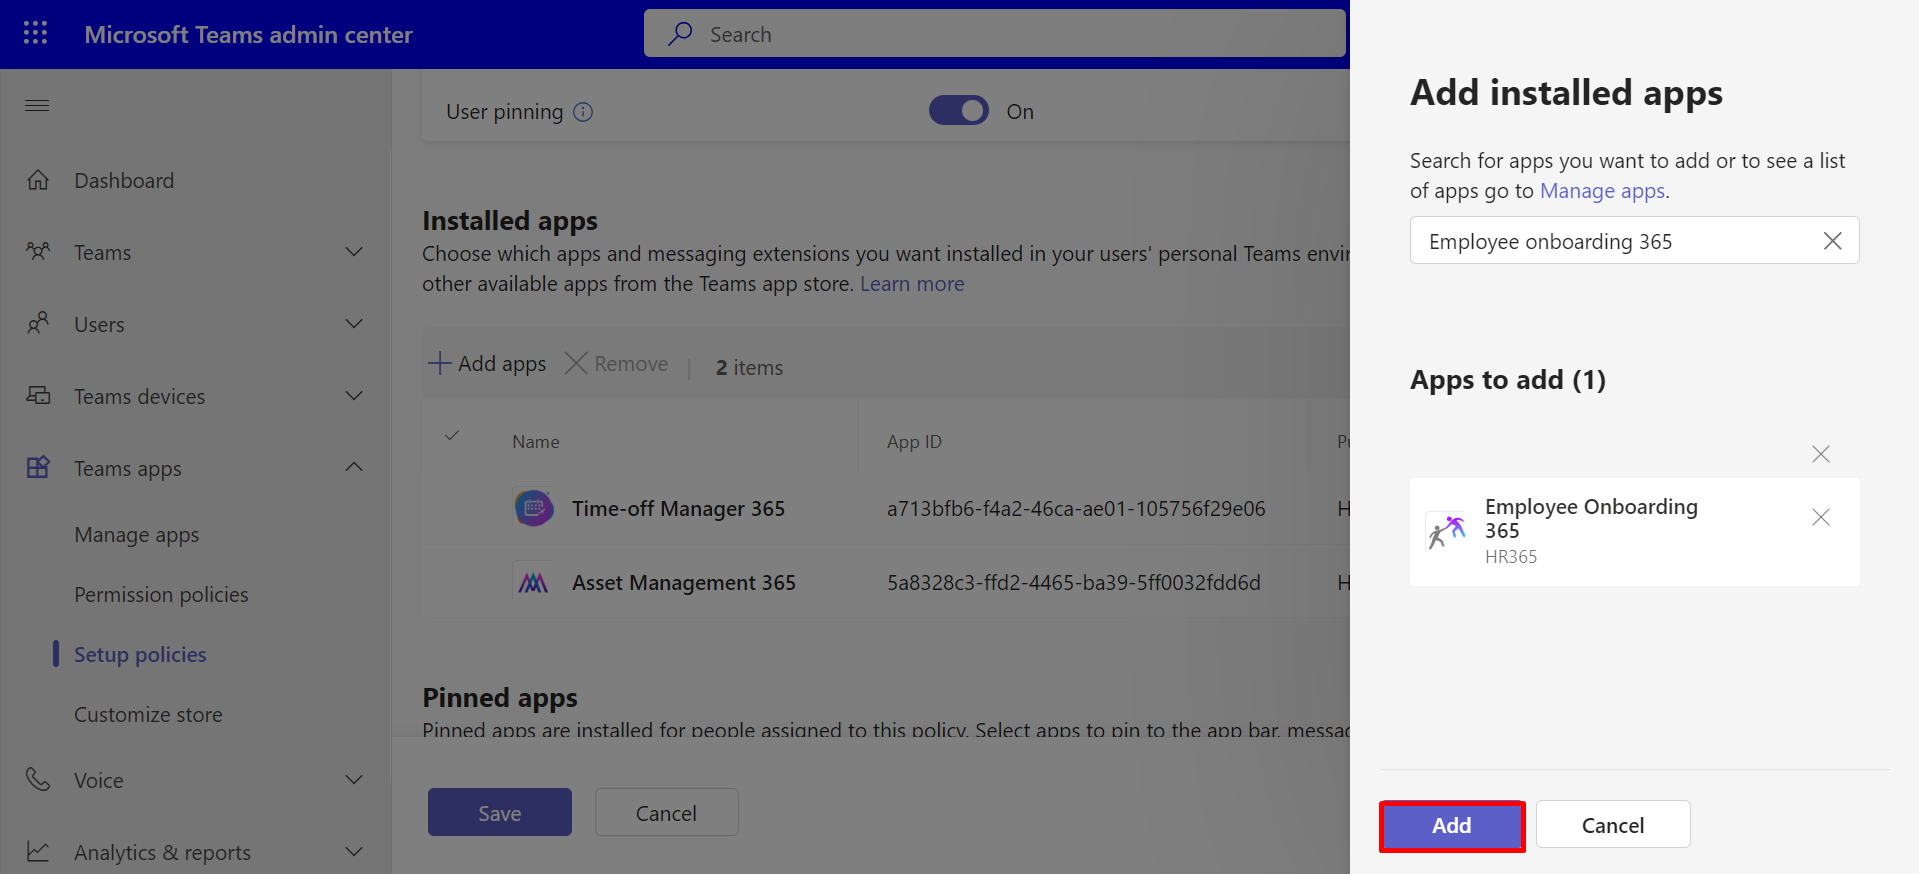Select the Time-off Manager 365 row name
1919x874 pixels.
coord(678,509)
